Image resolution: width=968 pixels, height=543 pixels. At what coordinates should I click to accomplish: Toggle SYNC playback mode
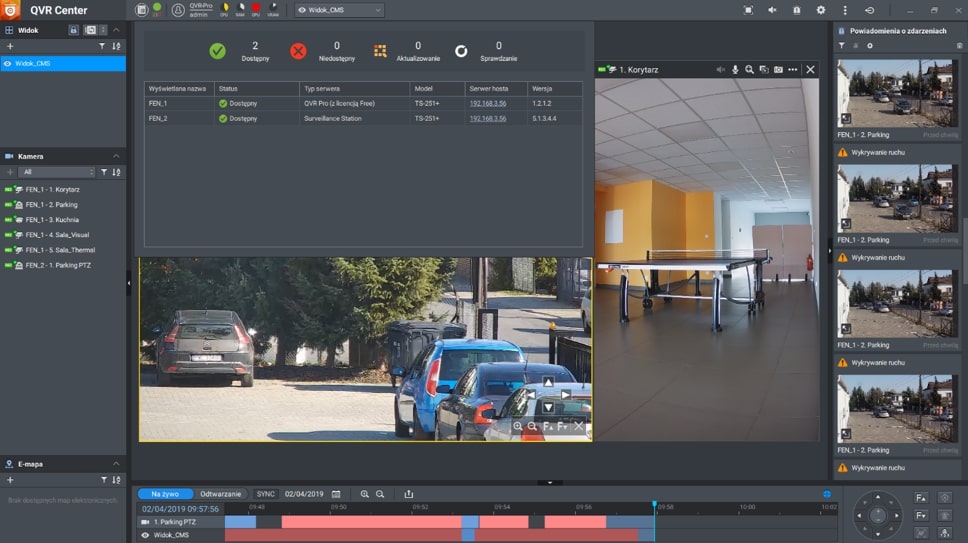[x=265, y=494]
